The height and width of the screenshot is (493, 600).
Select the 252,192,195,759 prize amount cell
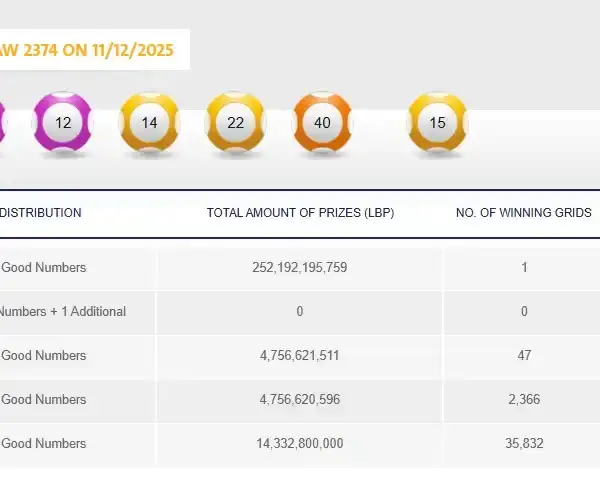click(x=299, y=268)
